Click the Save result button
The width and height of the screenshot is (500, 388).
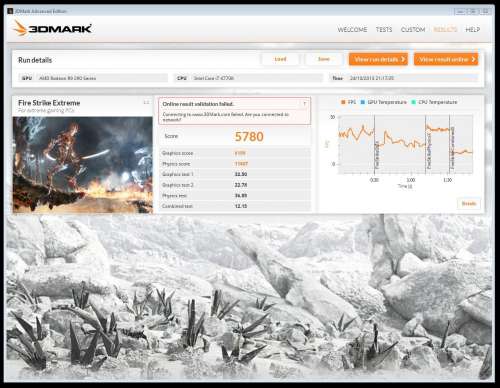(x=324, y=59)
